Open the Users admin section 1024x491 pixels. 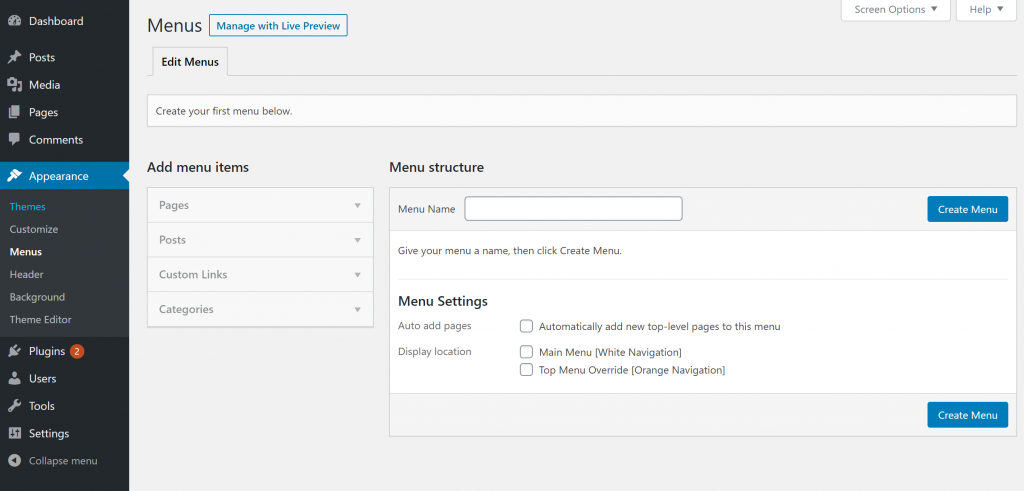(x=42, y=379)
